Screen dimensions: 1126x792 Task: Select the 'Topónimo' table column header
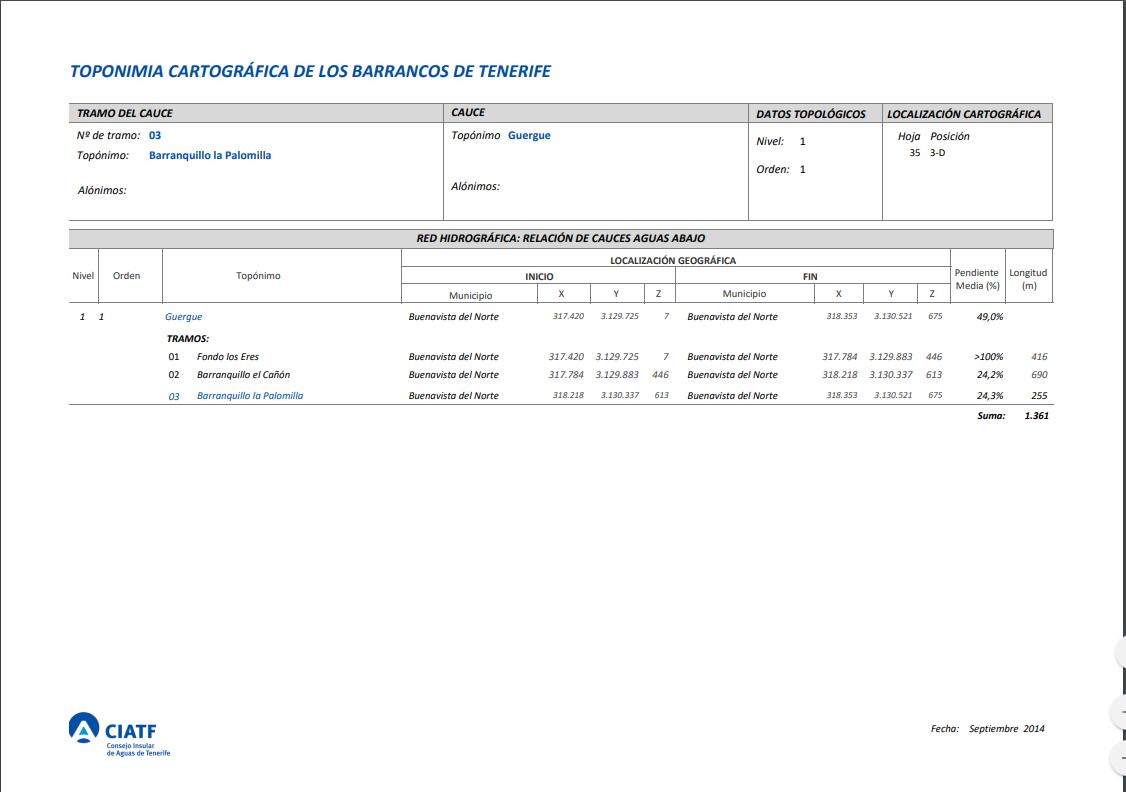[259, 276]
